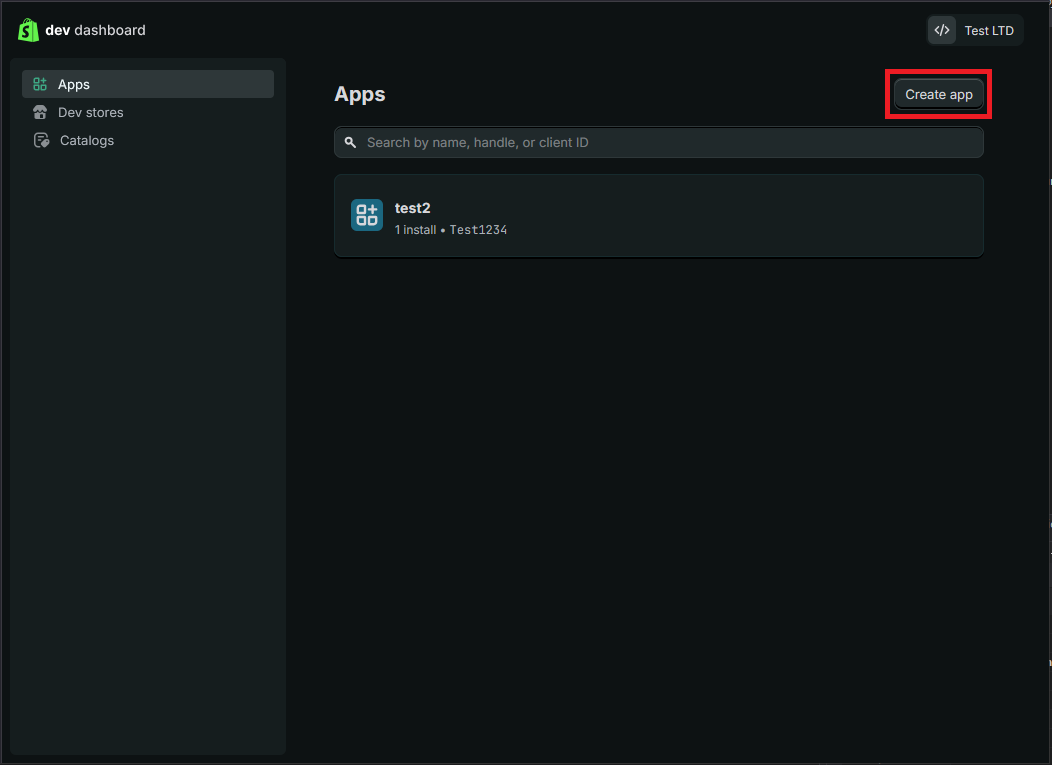Click the Apps grid icon in sidebar
Screen dimensions: 1052x765
point(40,85)
